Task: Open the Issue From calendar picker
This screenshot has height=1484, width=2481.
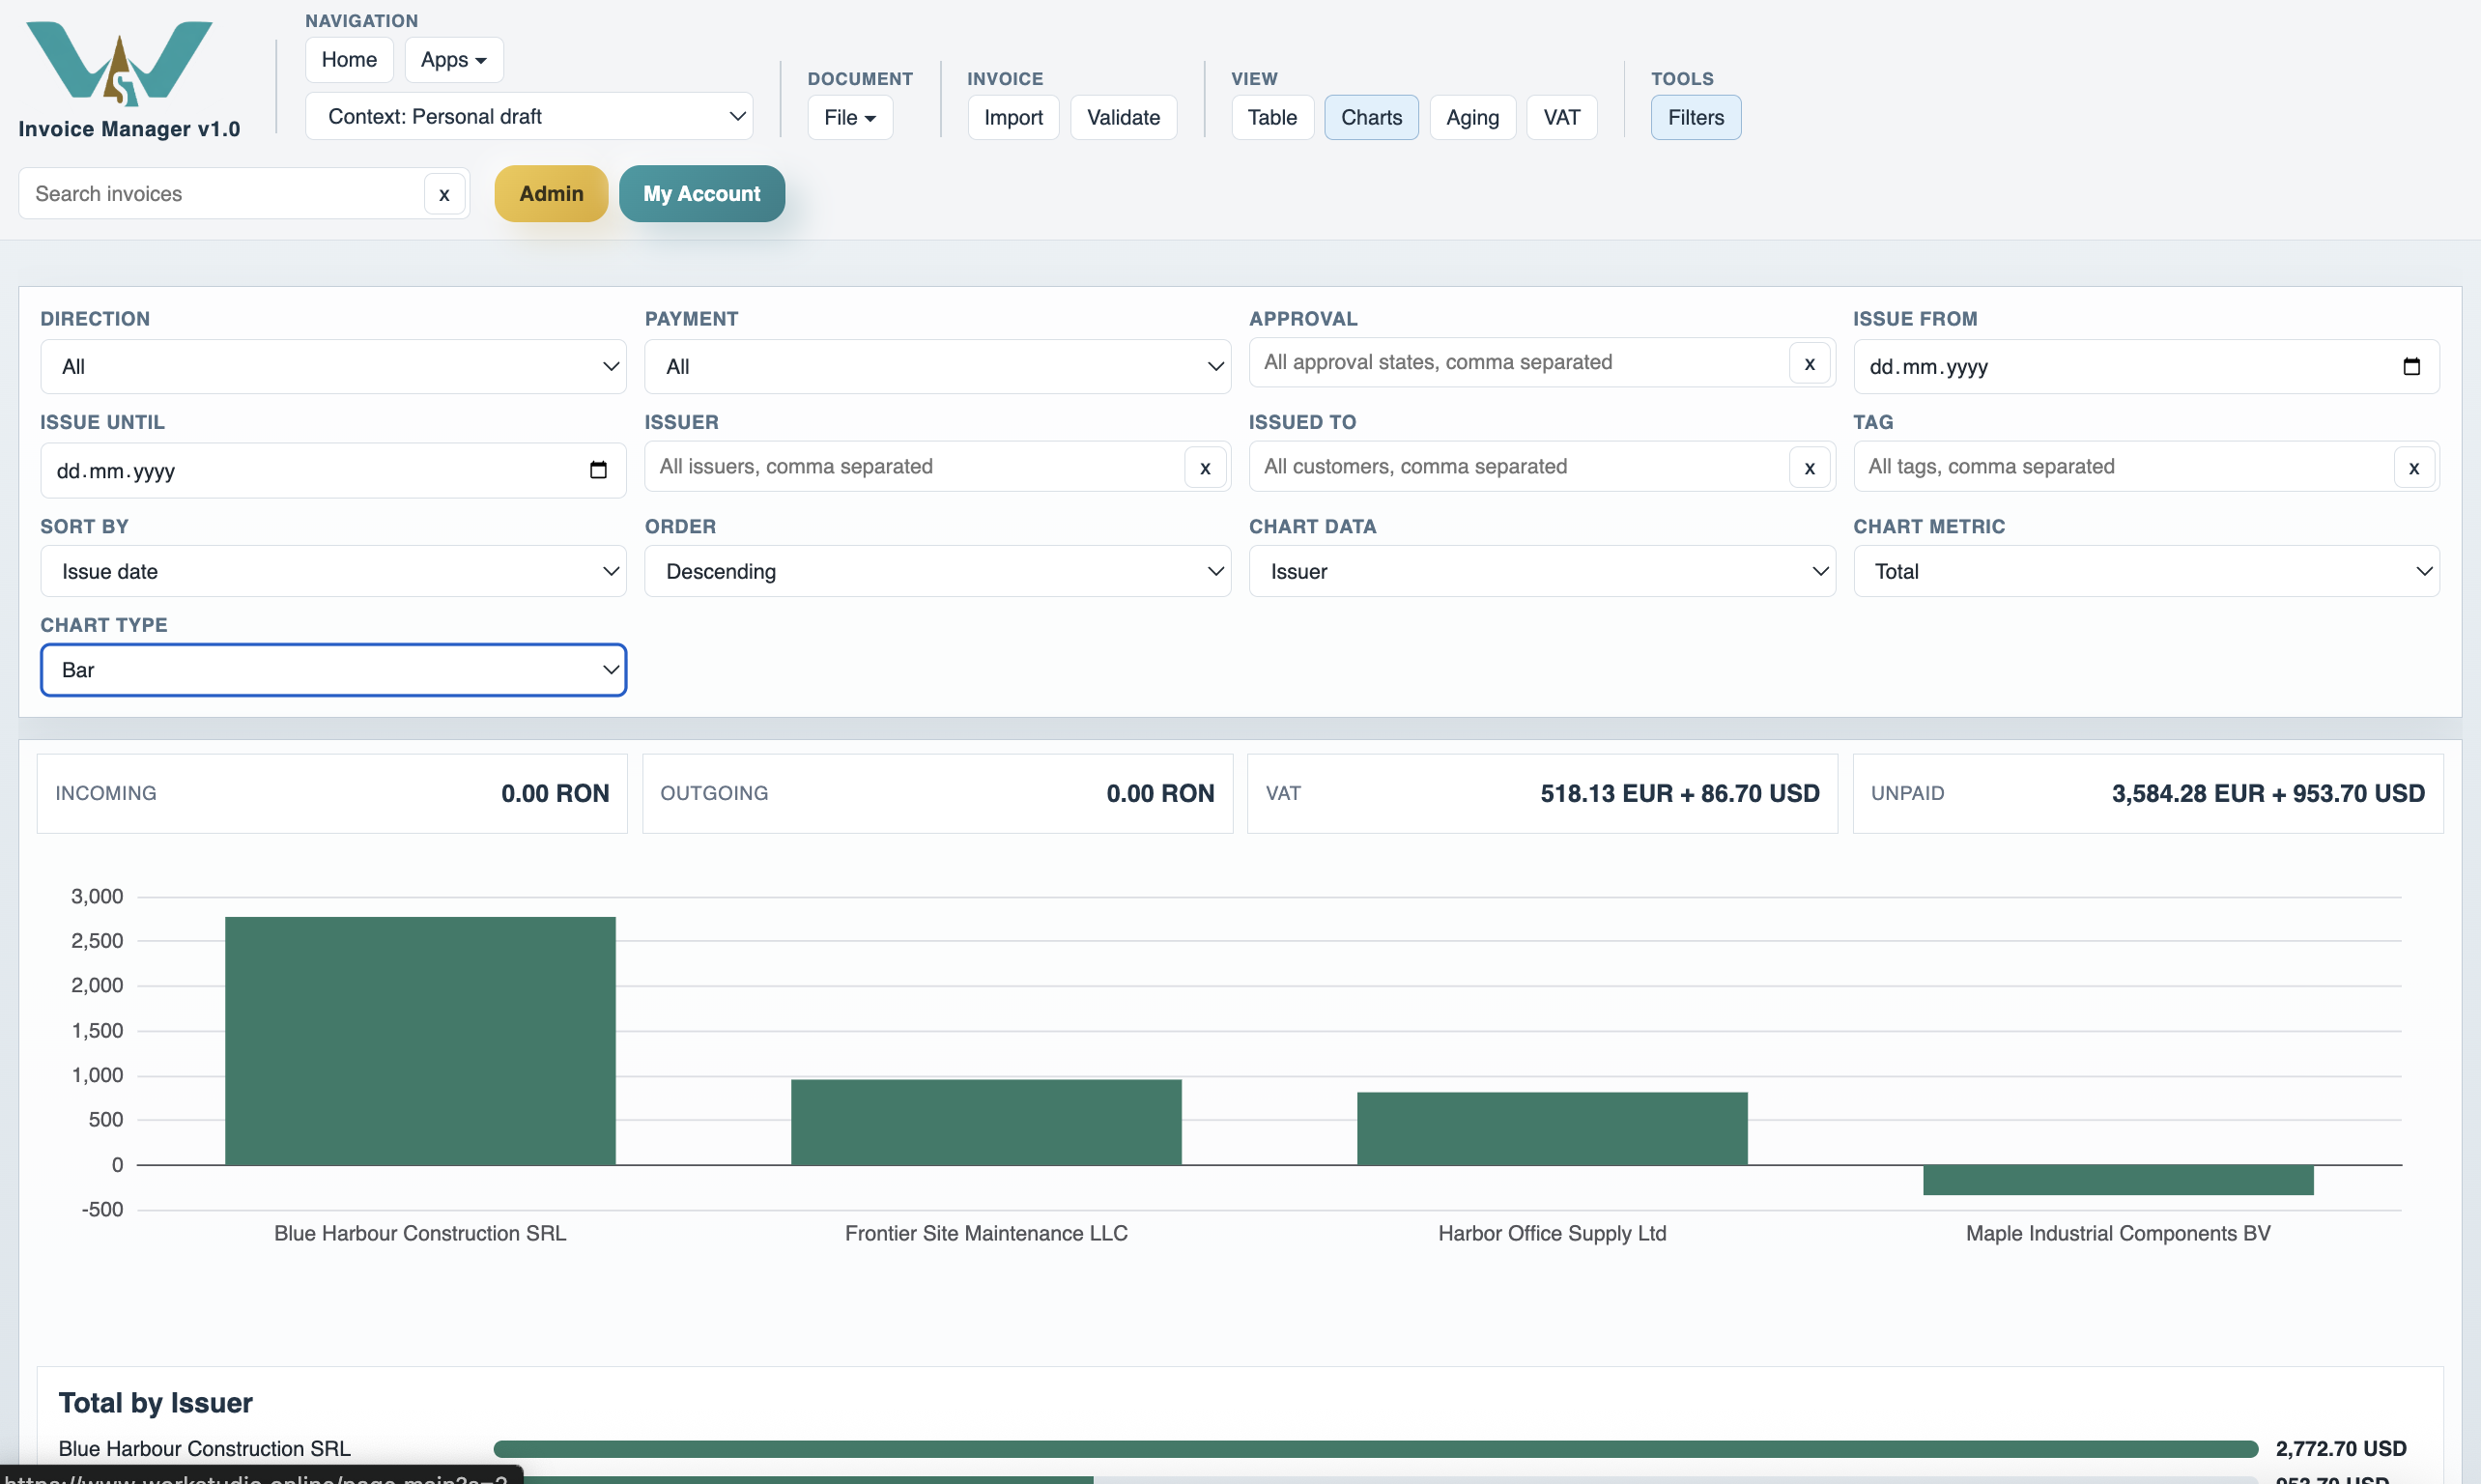Action: [2411, 366]
